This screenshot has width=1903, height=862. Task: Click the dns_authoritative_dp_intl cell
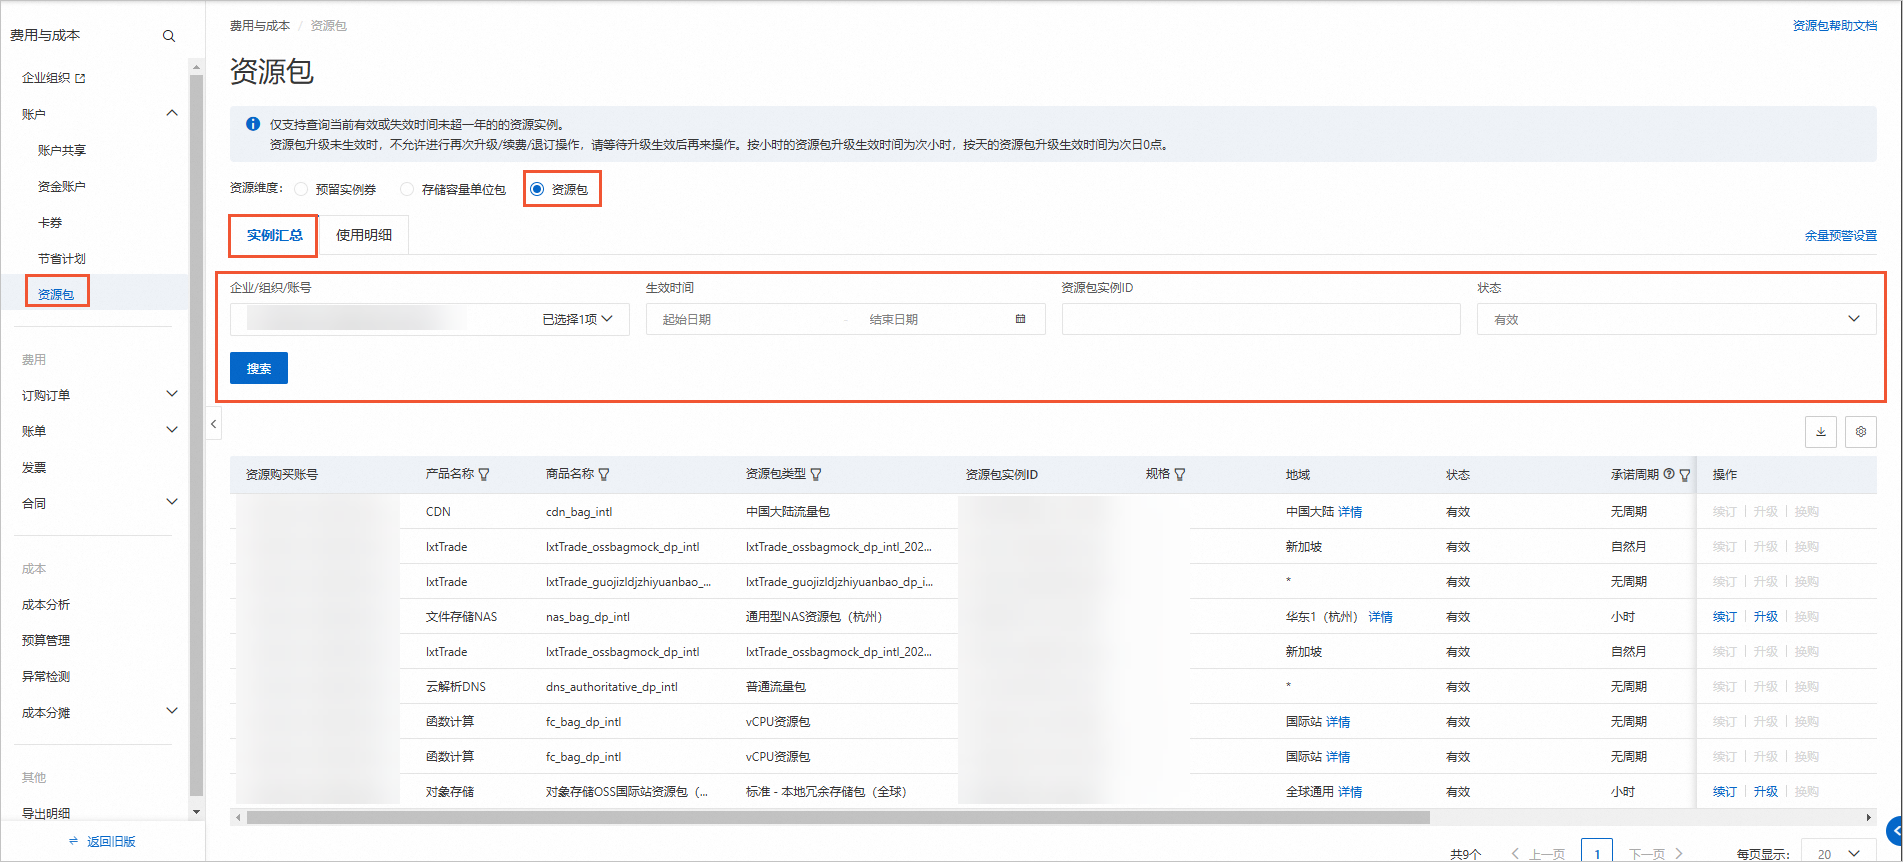[612, 686]
